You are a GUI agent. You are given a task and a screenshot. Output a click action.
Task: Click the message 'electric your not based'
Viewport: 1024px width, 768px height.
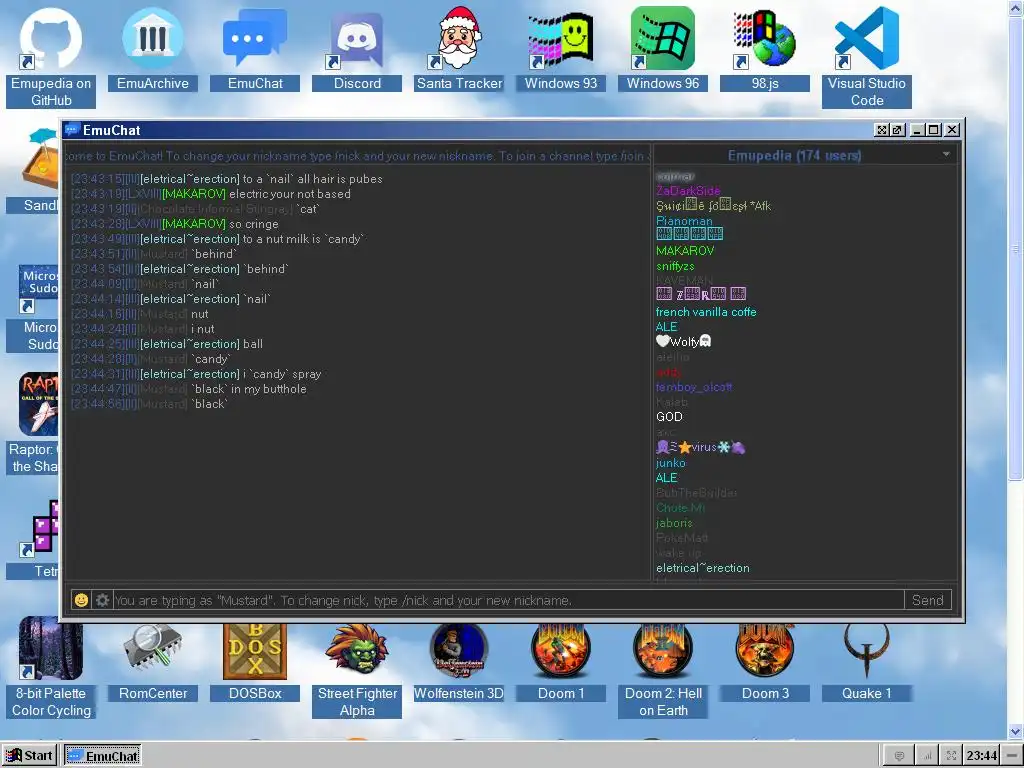(x=289, y=194)
